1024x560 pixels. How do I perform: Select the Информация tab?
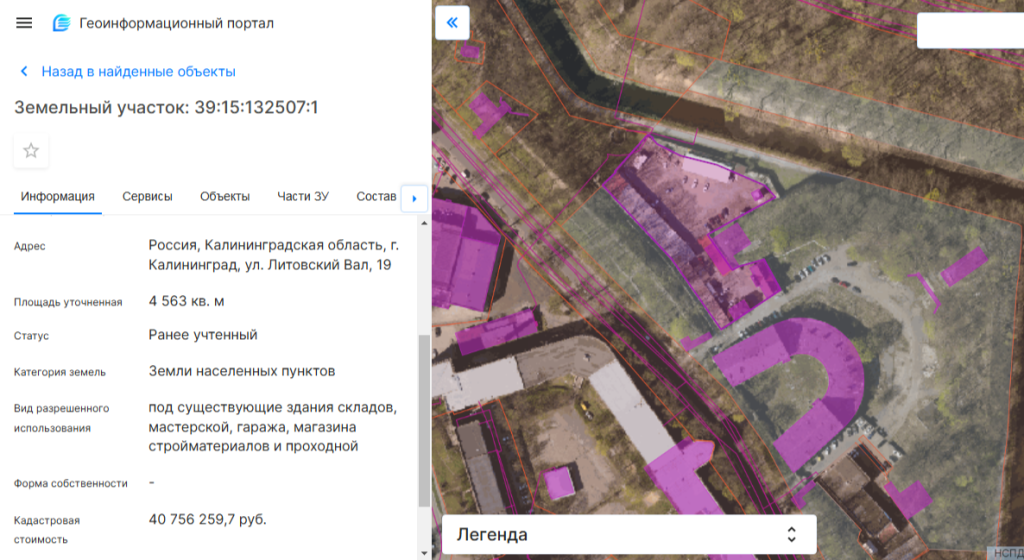pos(58,197)
